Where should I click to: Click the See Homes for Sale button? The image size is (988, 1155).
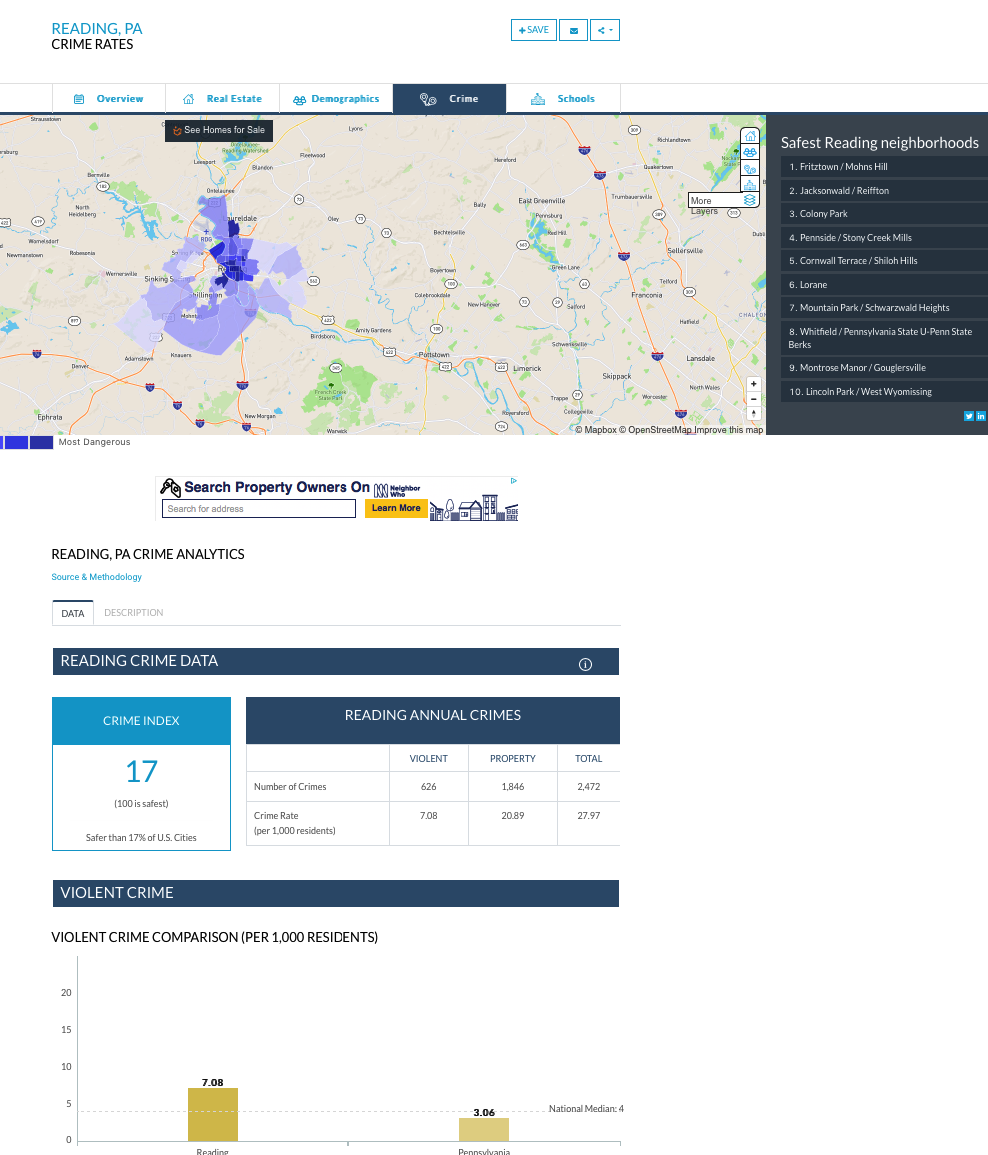tap(218, 130)
